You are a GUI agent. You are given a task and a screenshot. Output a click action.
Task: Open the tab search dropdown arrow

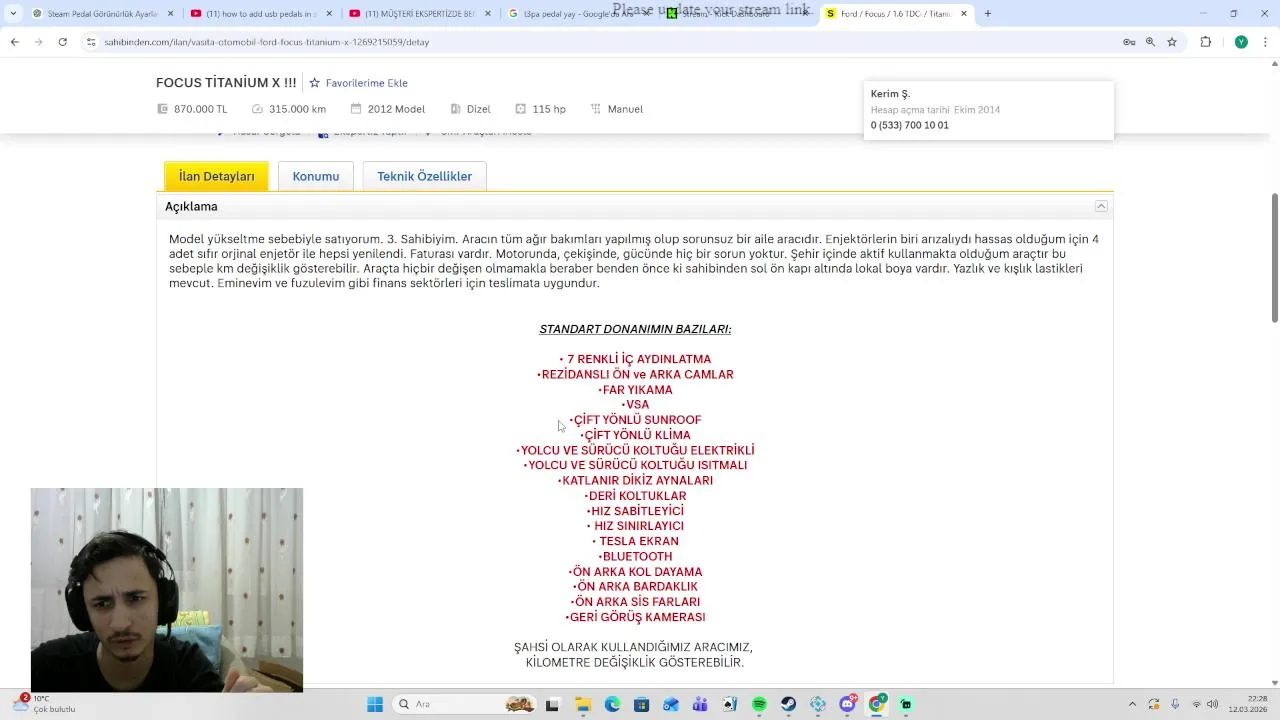12,14
